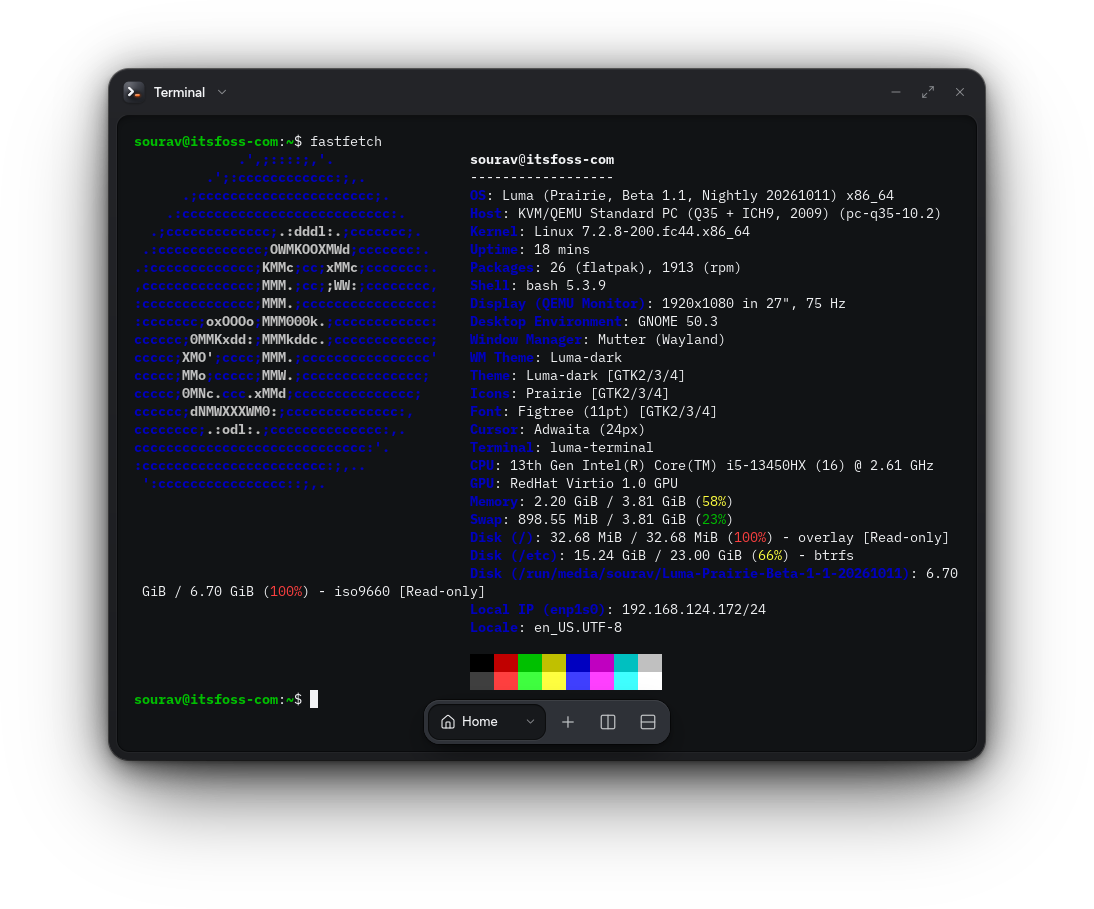Click the swap '23%' percentage
The width and height of the screenshot is (1094, 909).
click(x=714, y=520)
